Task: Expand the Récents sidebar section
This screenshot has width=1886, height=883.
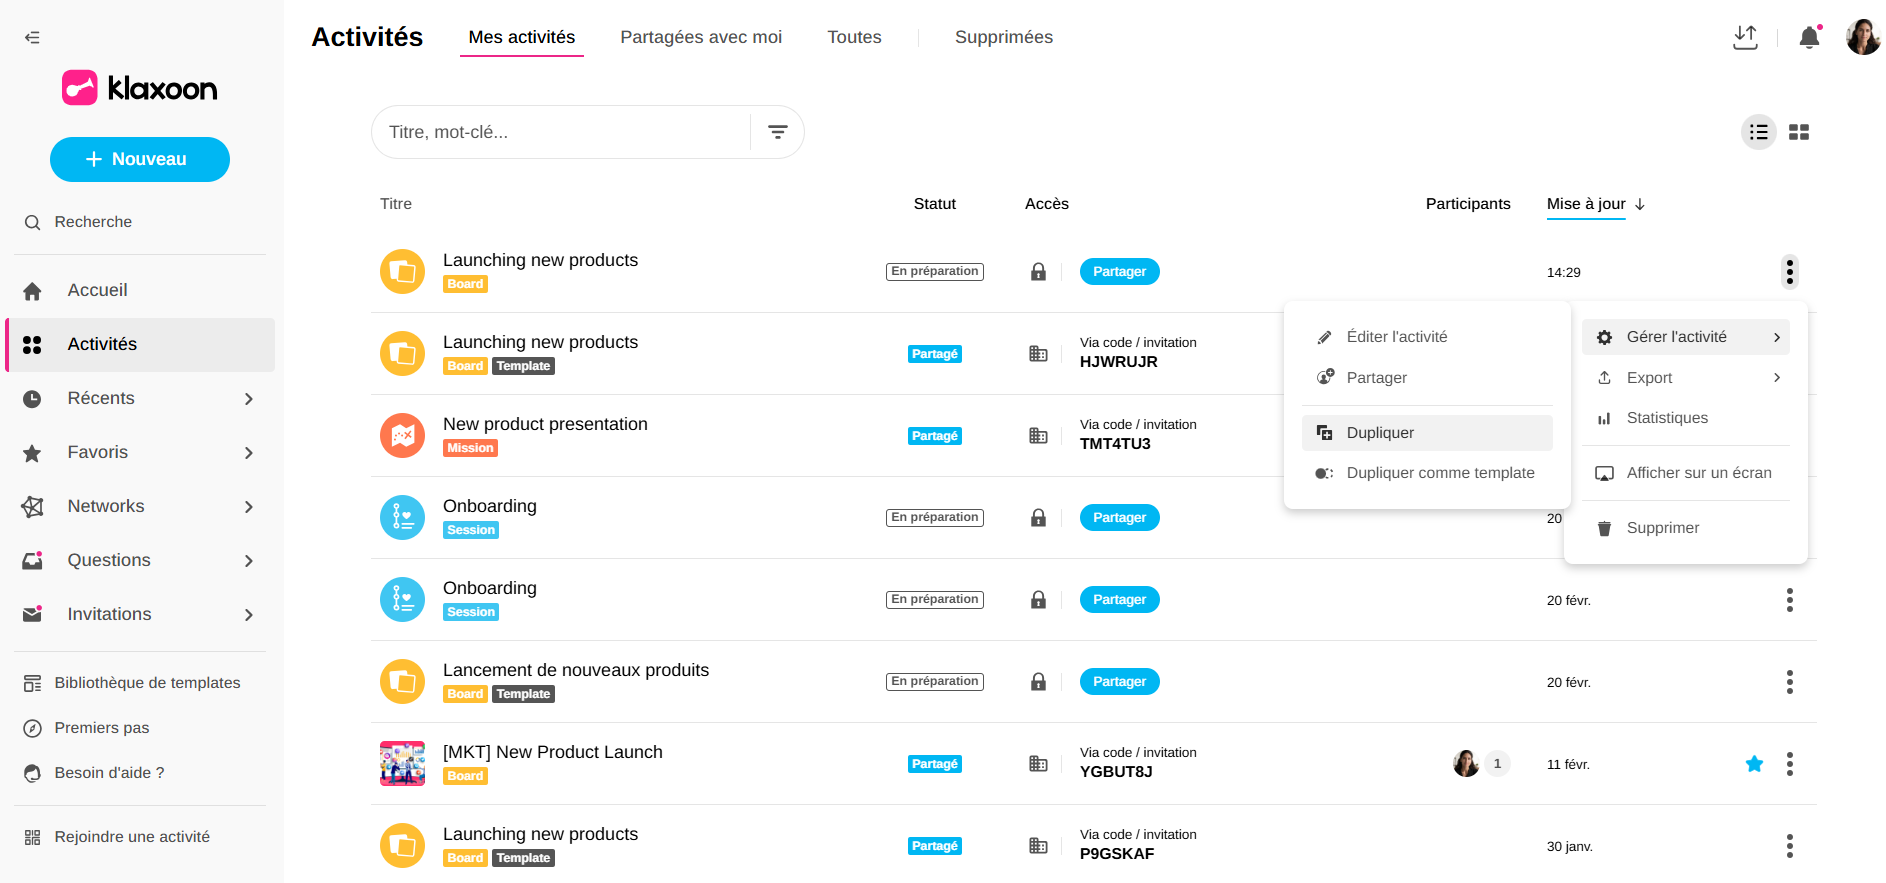Action: click(x=248, y=399)
